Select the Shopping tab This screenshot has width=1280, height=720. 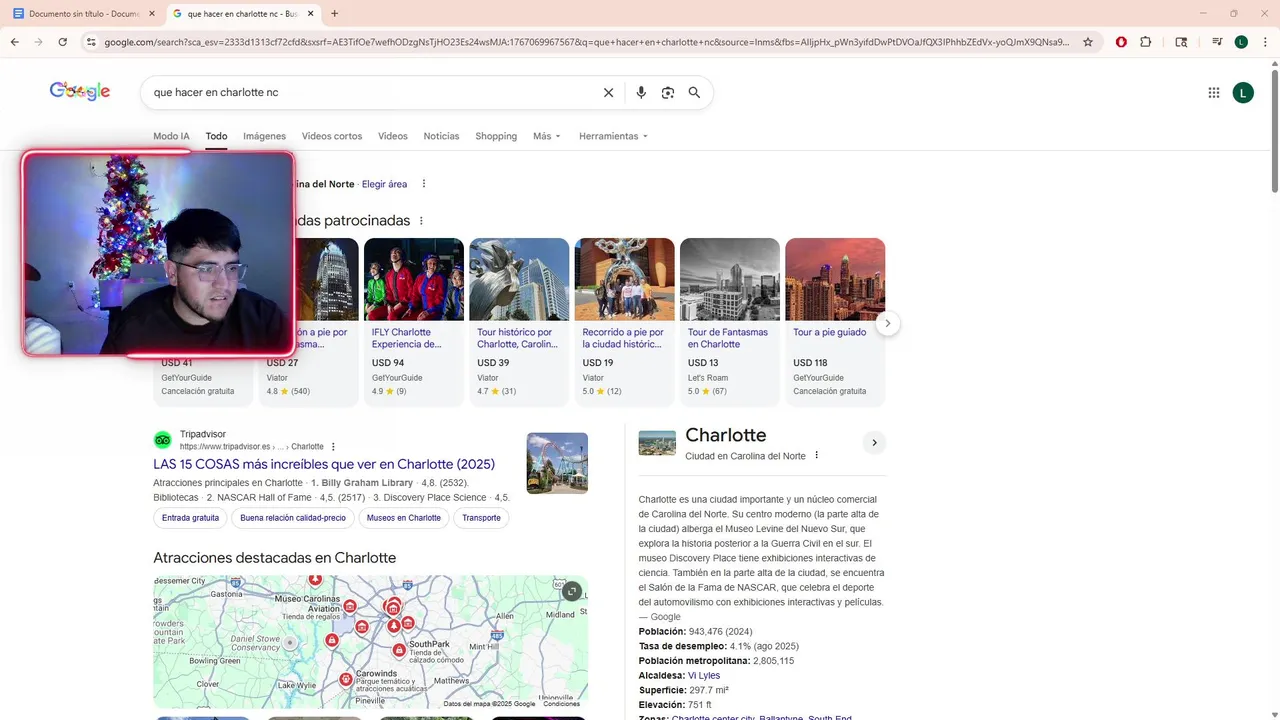[x=496, y=136]
